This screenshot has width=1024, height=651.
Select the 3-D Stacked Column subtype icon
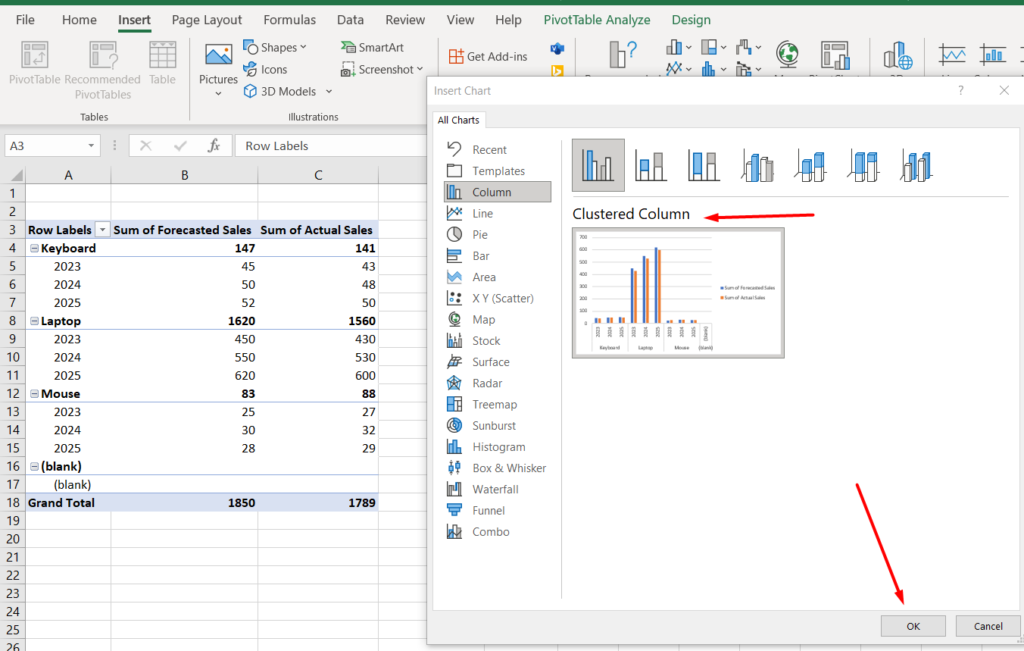810,165
